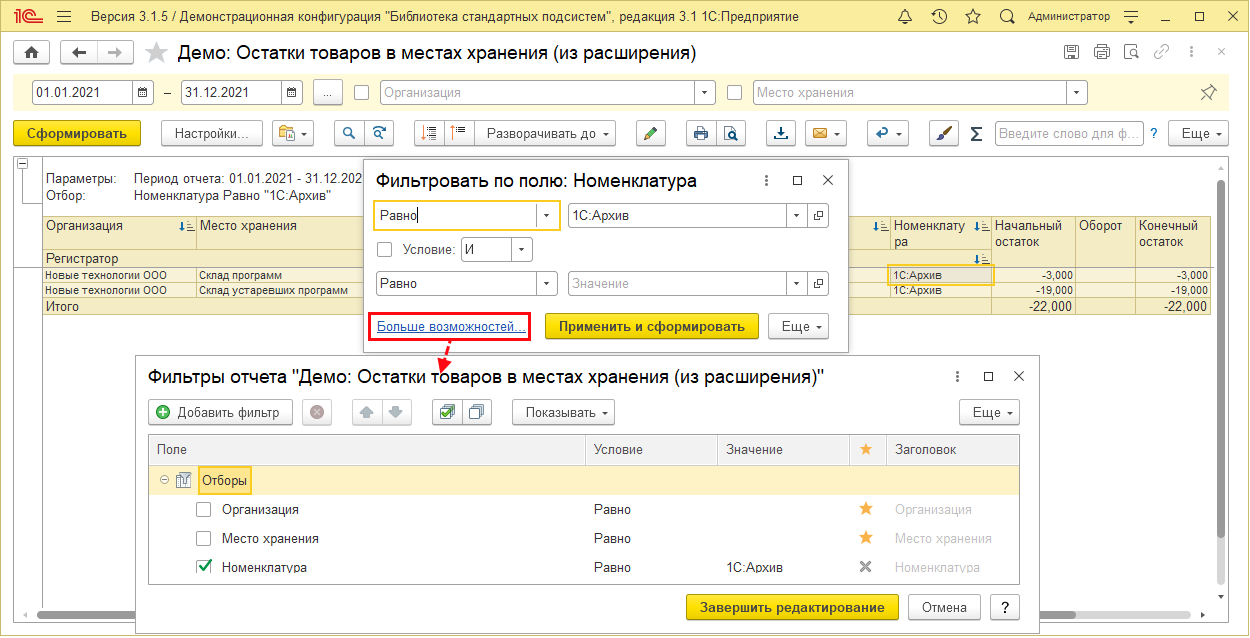Open second Равно condition dropdown

tap(547, 284)
